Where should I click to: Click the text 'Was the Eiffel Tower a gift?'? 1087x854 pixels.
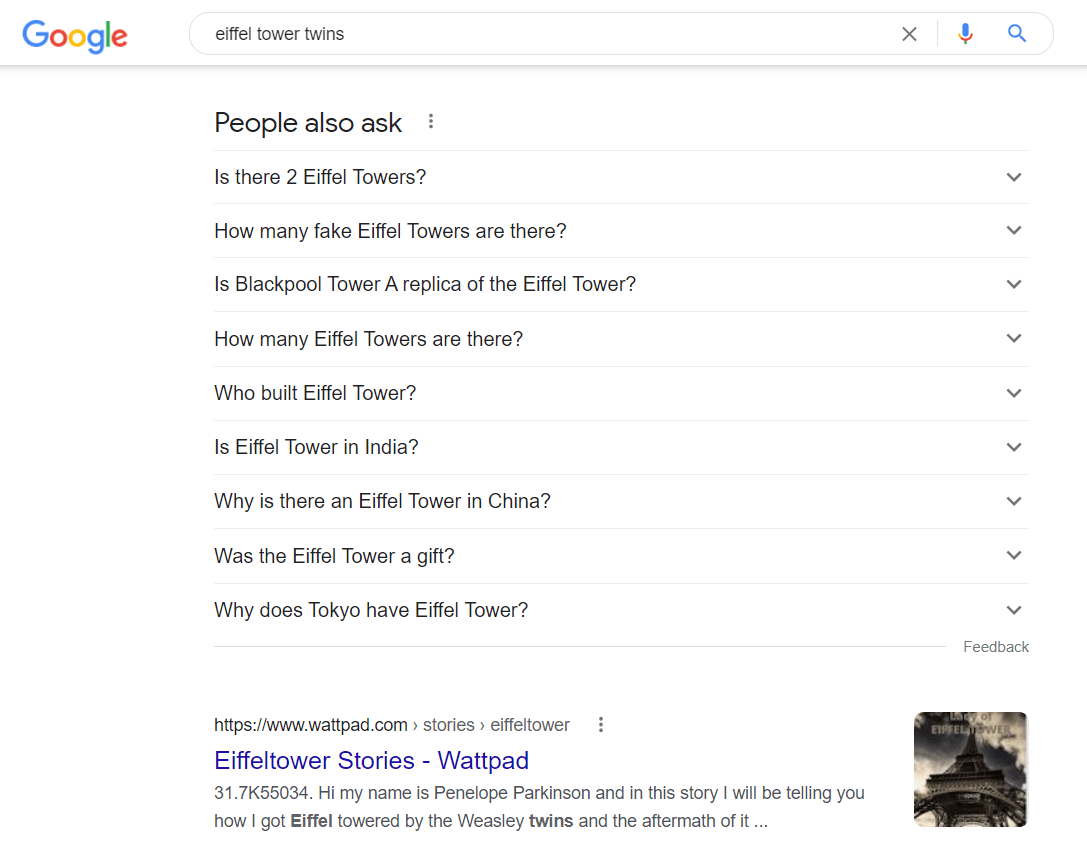click(x=334, y=556)
